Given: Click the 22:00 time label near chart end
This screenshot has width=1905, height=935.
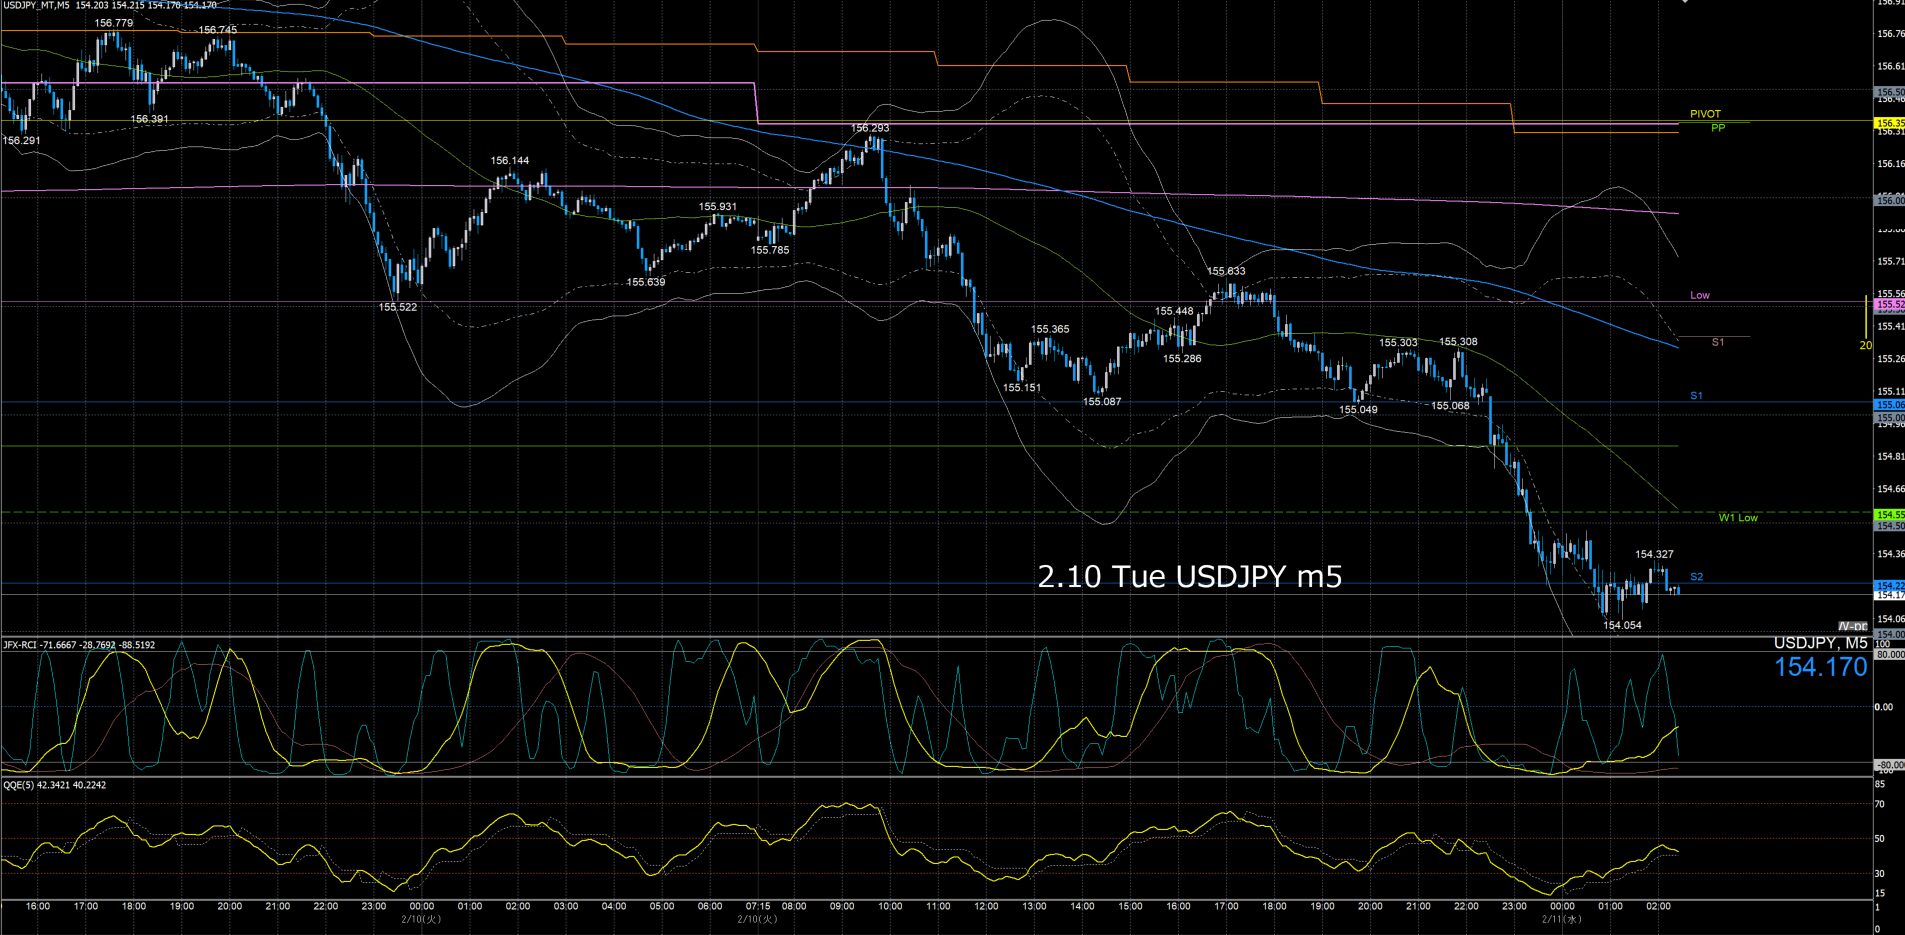Looking at the screenshot, I should pyautogui.click(x=1466, y=906).
